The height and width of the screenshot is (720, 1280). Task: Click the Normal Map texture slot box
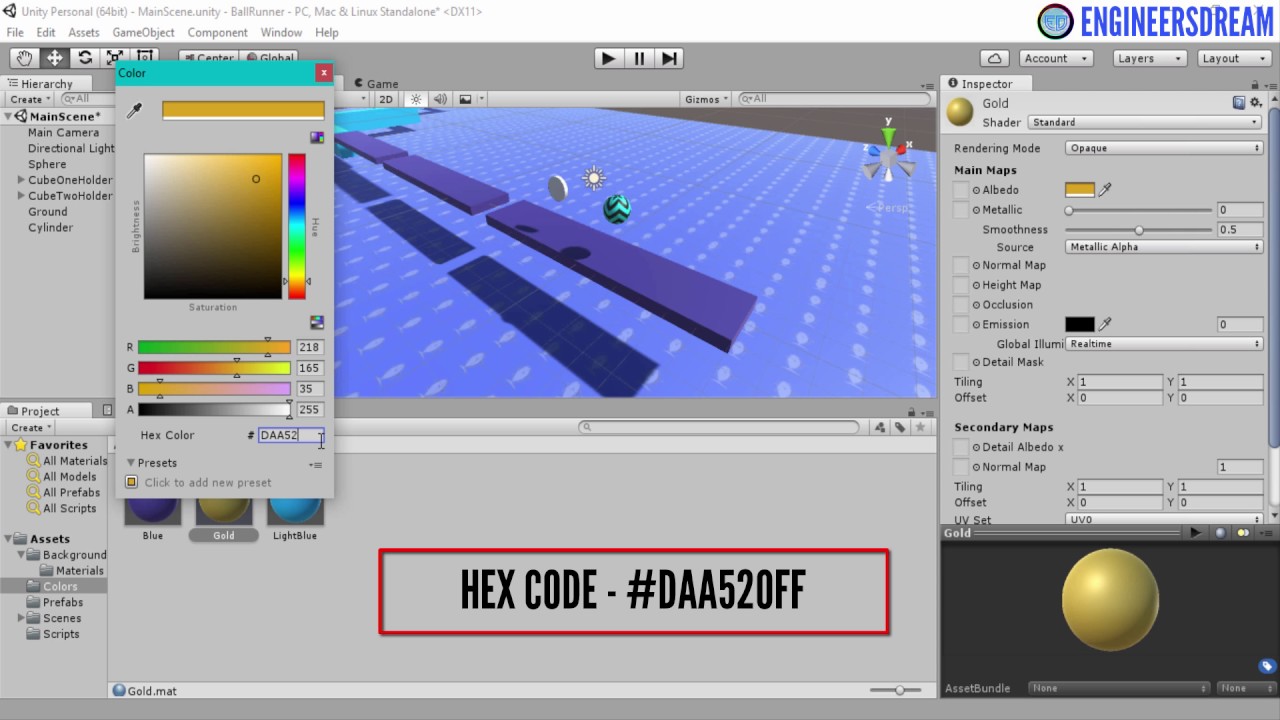tap(961, 265)
